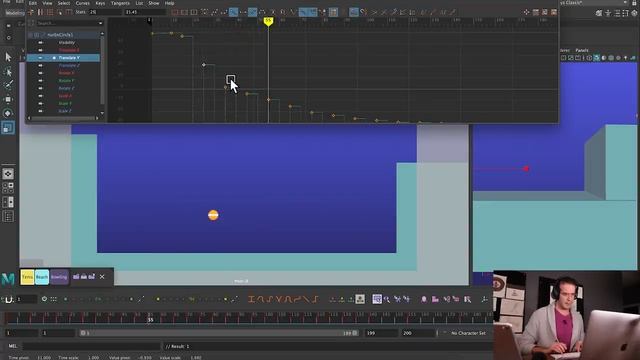Open the Panels menu in right viewport
Viewport: 640px width, 360px height.
[582, 50]
